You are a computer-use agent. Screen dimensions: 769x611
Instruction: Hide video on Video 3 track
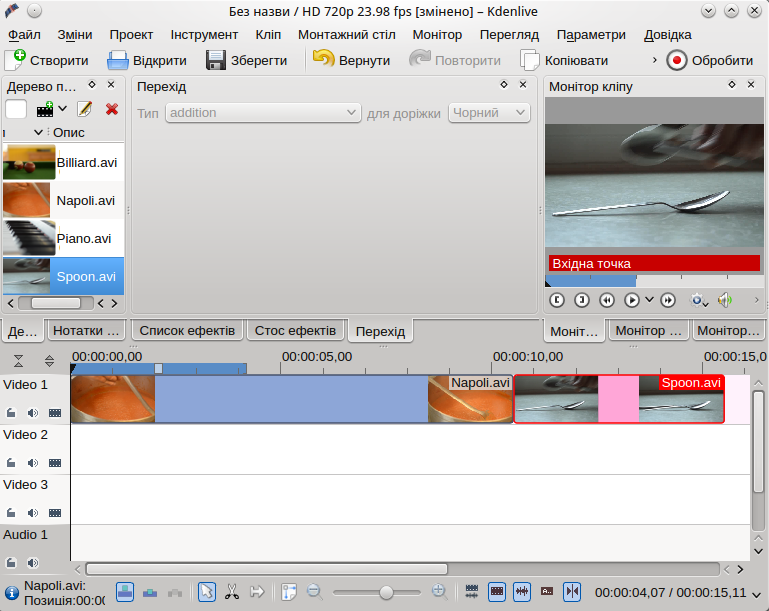(54, 512)
